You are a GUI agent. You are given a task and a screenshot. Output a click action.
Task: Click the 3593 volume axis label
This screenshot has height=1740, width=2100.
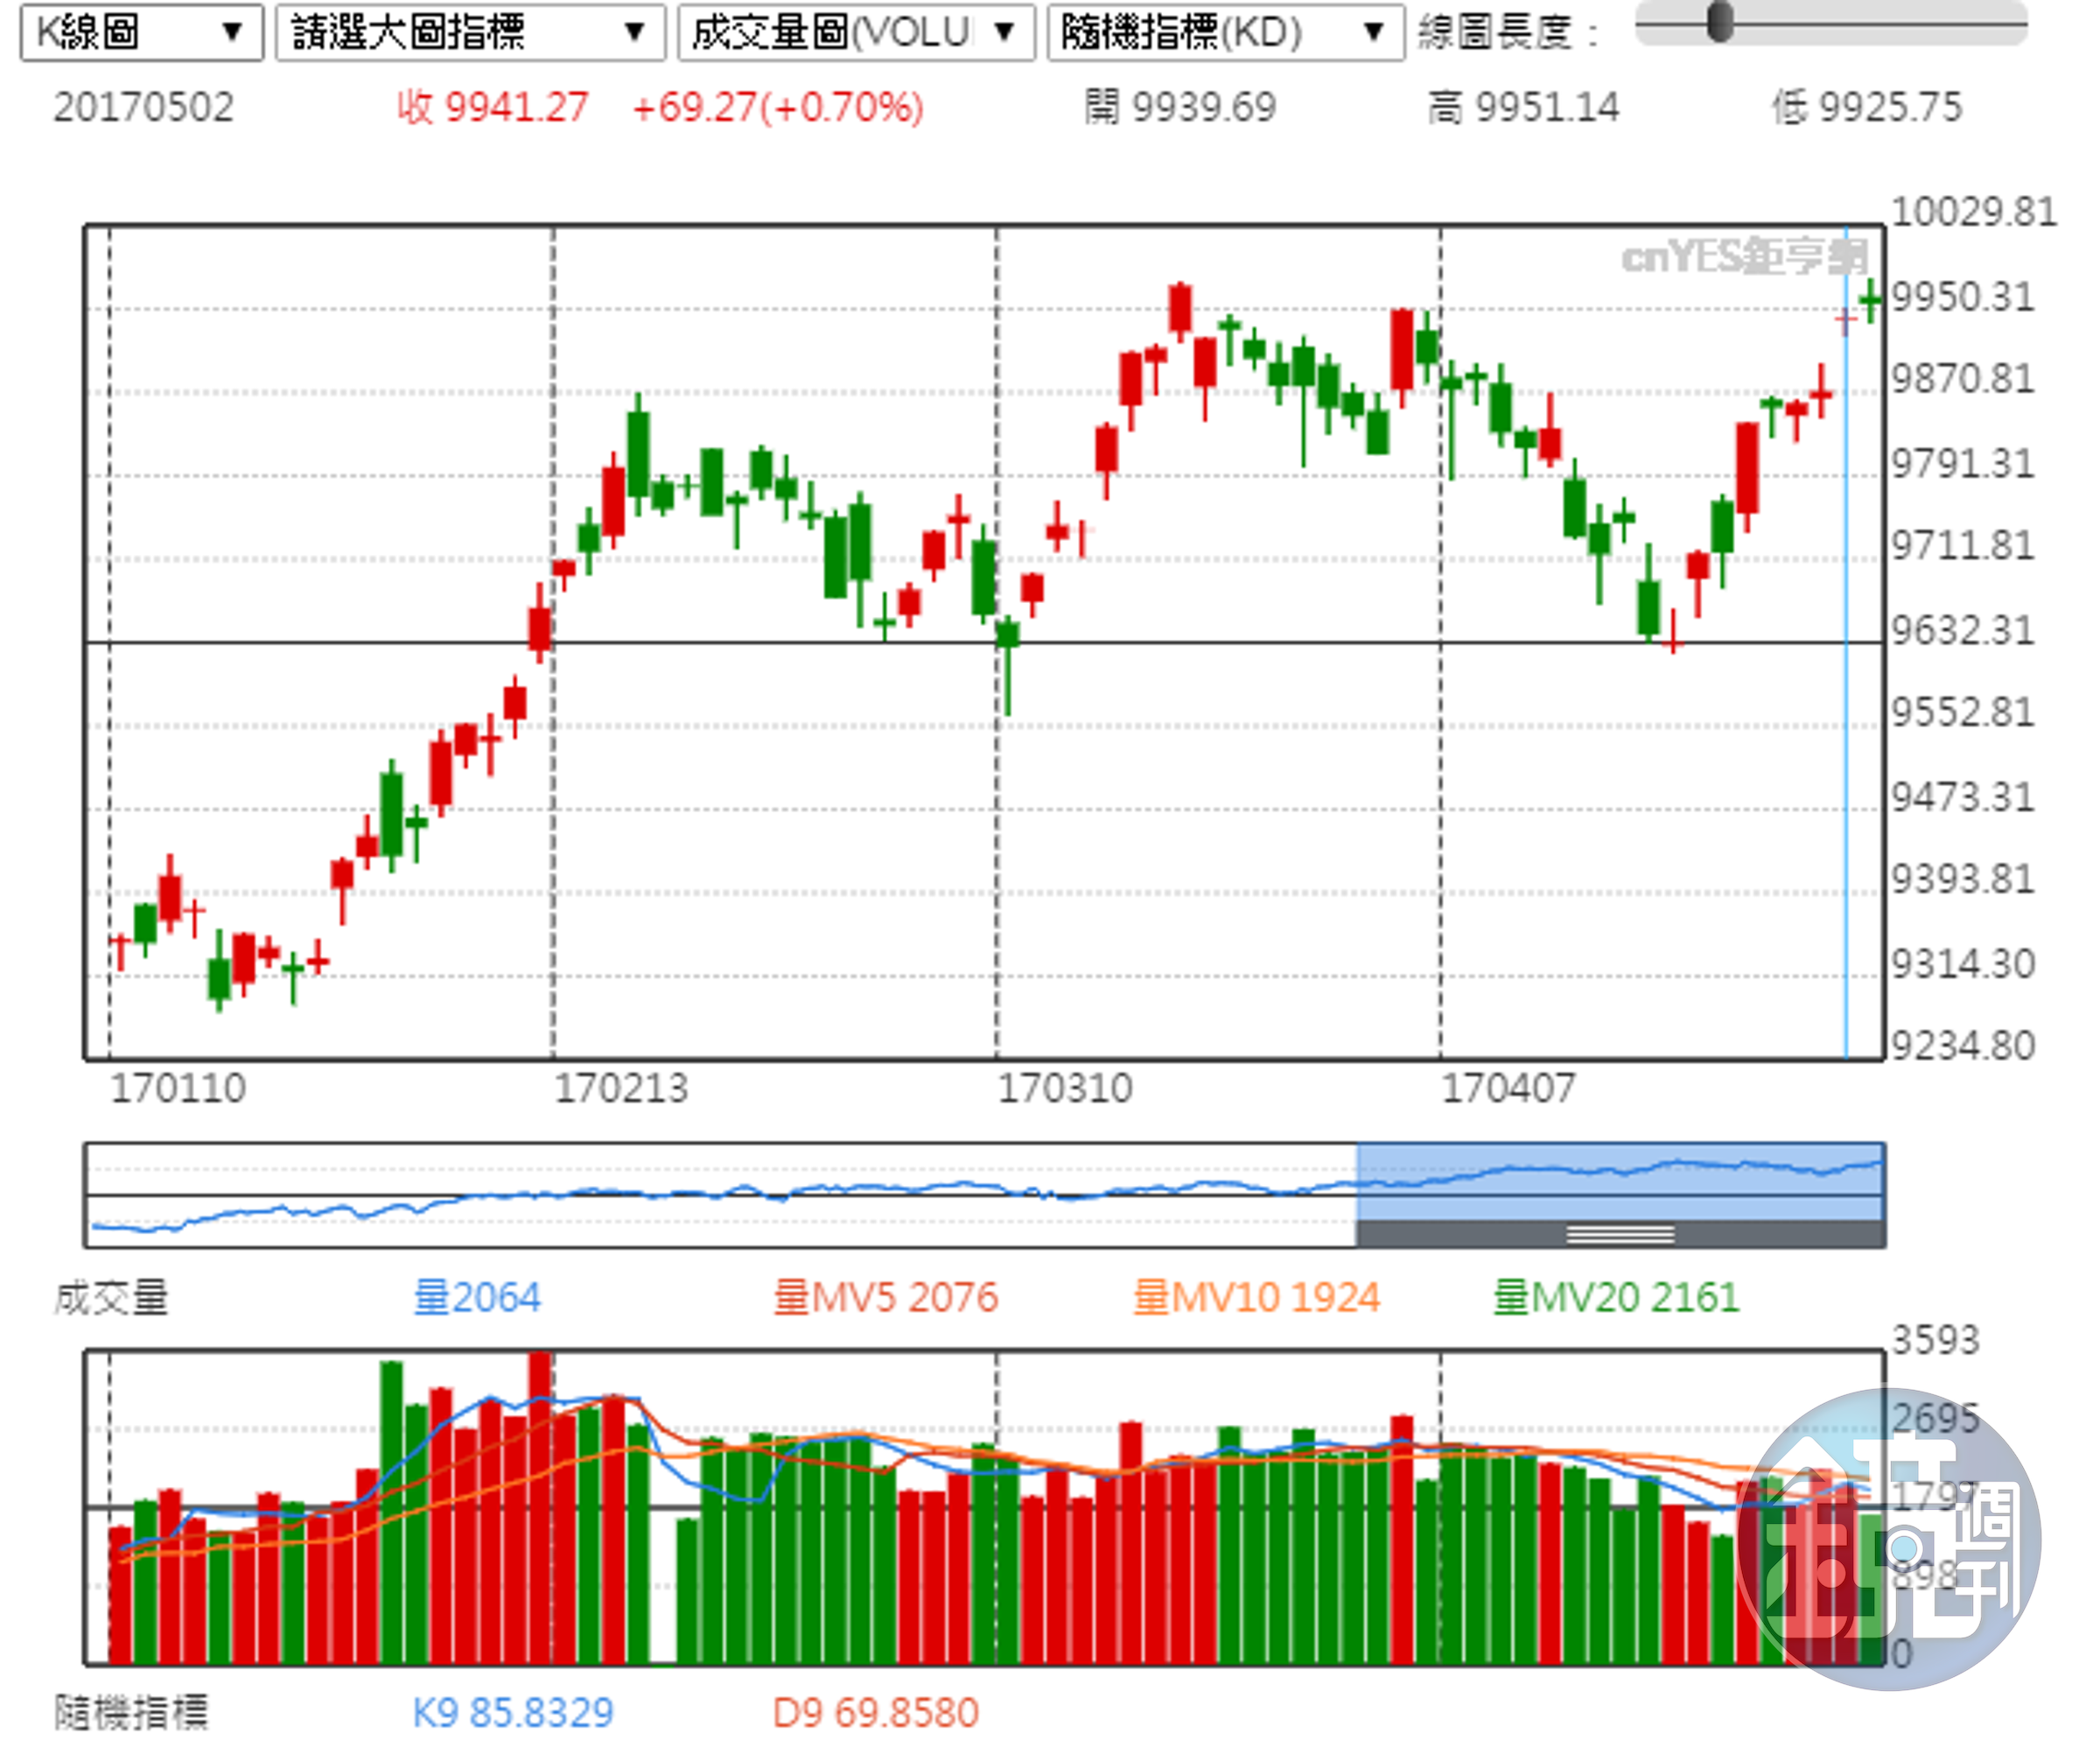click(x=1935, y=1339)
